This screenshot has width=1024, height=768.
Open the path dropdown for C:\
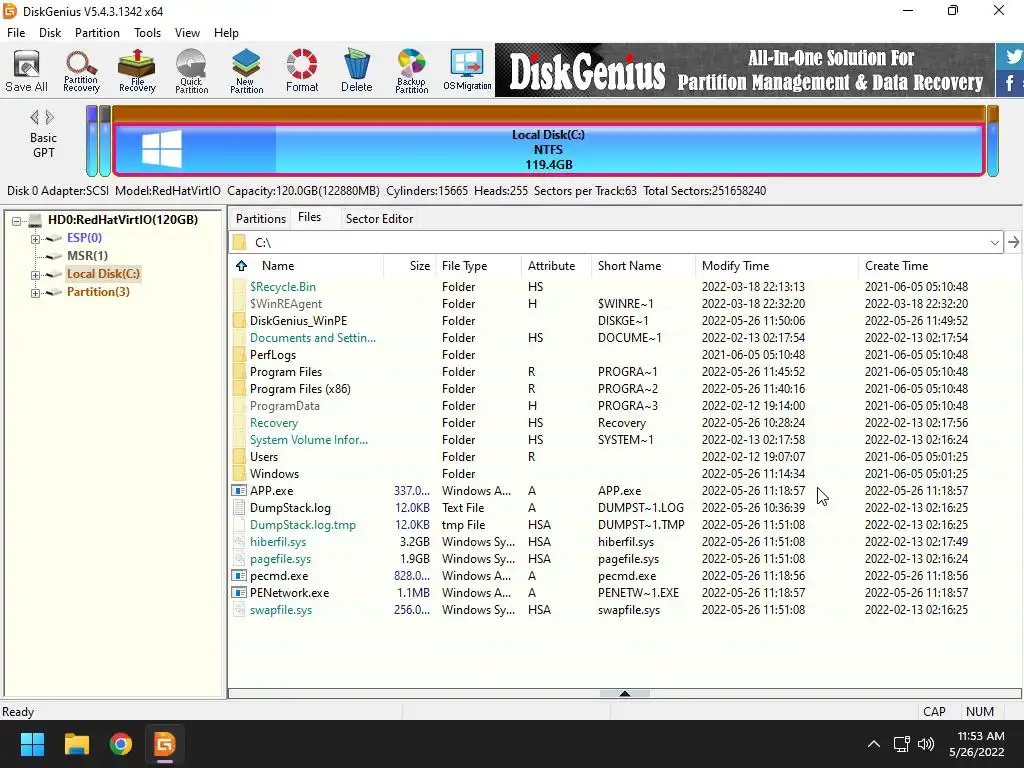[x=994, y=242]
